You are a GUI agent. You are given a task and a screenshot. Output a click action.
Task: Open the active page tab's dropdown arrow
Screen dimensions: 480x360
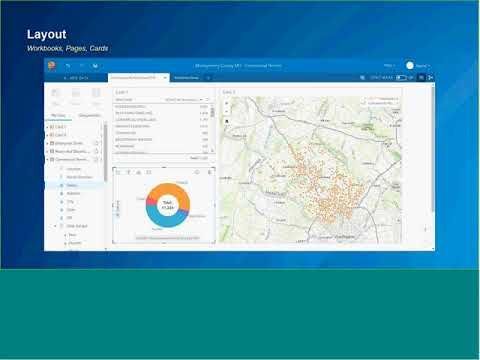[165, 78]
